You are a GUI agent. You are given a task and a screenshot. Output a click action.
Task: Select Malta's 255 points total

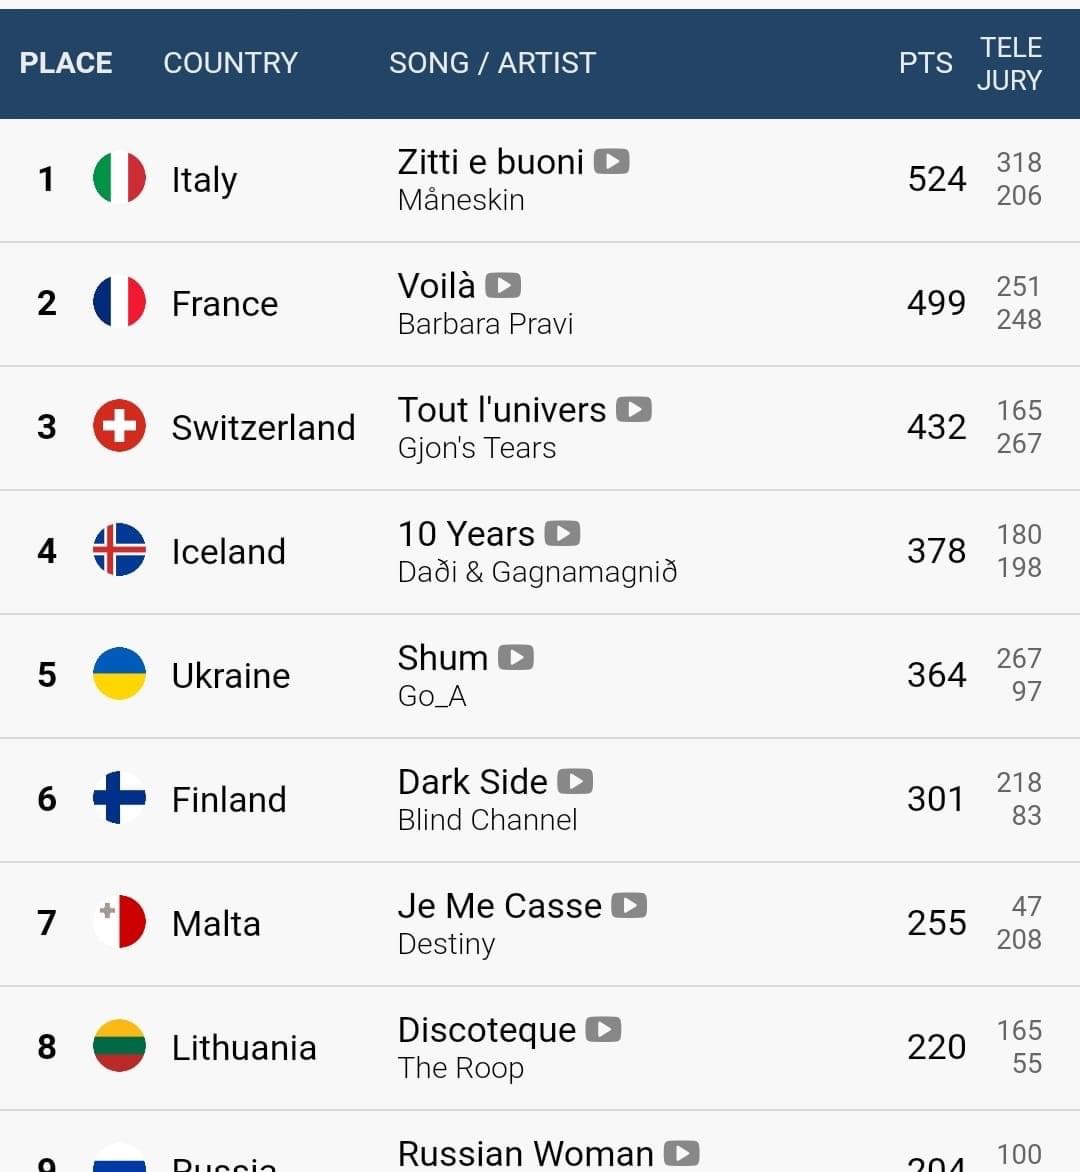point(936,923)
